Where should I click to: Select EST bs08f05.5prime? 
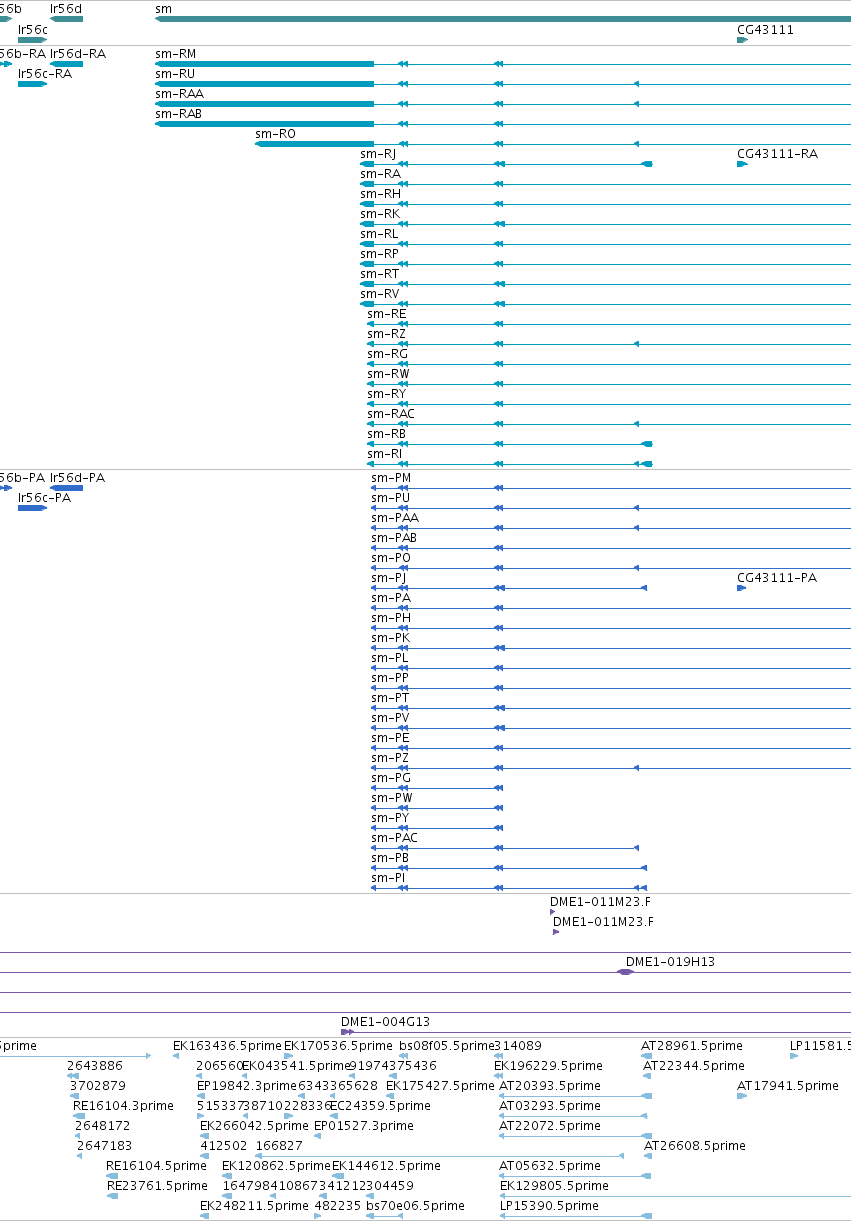click(x=446, y=1045)
